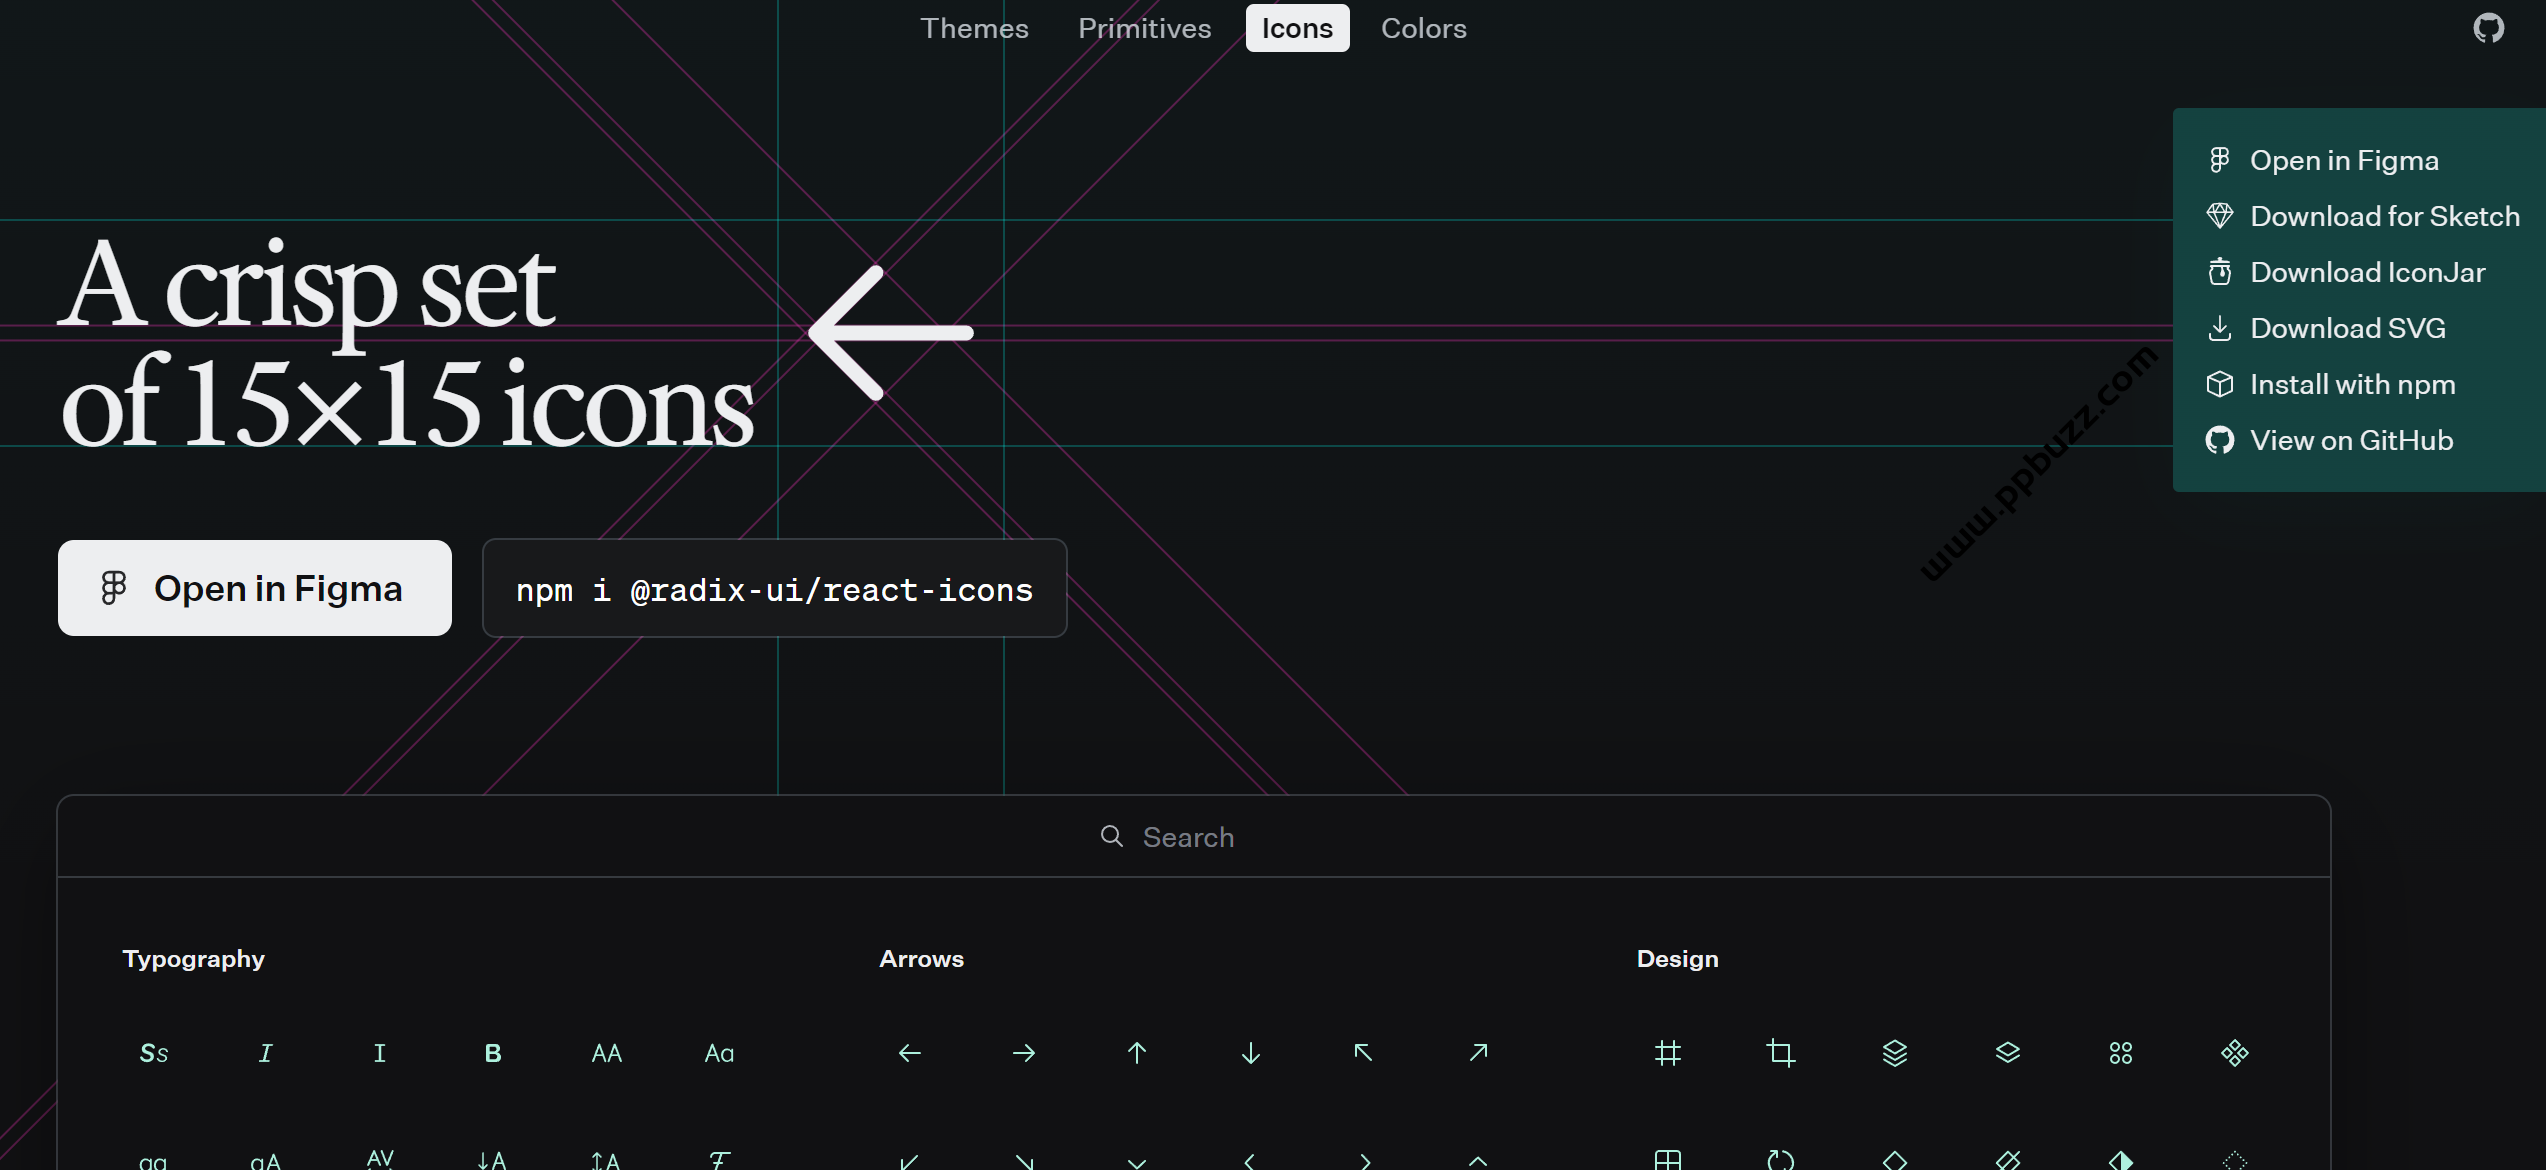Switch to the Colors navigation tab
Screen dimensions: 2546x1170
tap(1422, 28)
